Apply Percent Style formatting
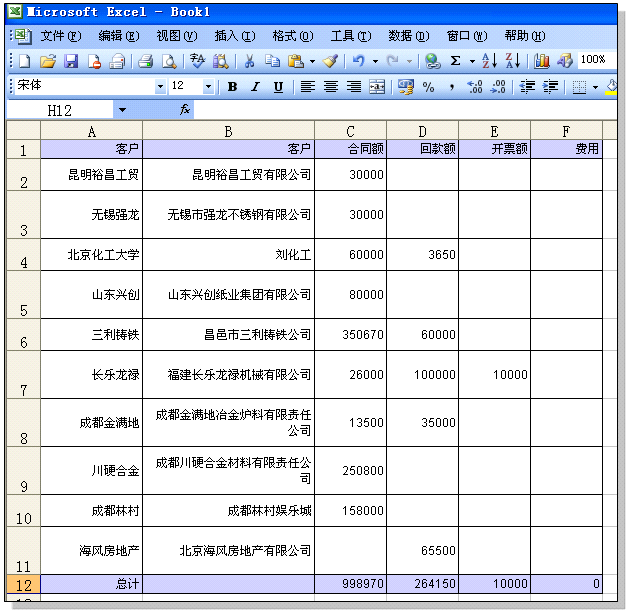The image size is (627, 612). click(x=429, y=87)
